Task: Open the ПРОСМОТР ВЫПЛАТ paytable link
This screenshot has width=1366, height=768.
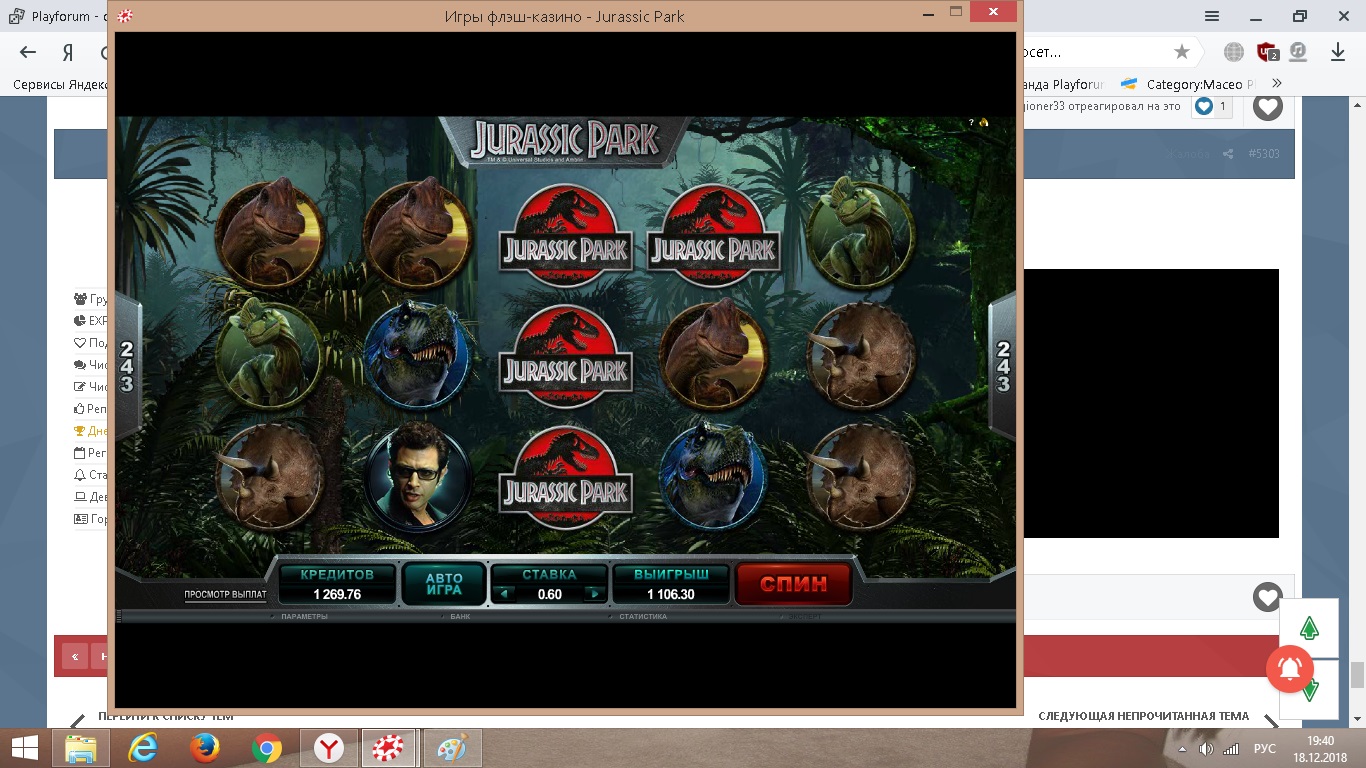Action: pos(225,595)
